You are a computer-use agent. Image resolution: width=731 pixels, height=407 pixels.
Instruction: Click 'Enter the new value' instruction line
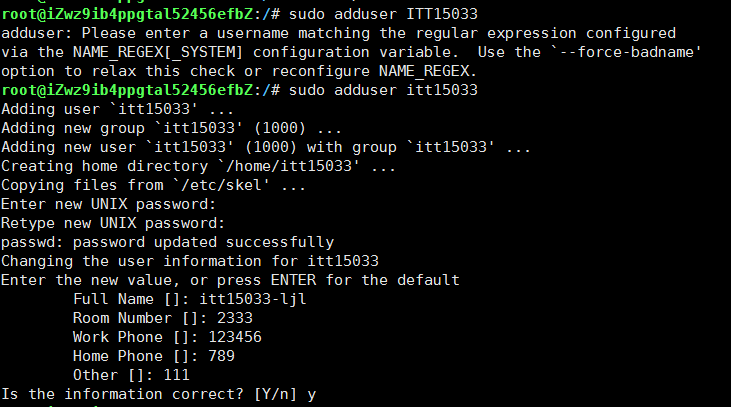click(x=230, y=280)
